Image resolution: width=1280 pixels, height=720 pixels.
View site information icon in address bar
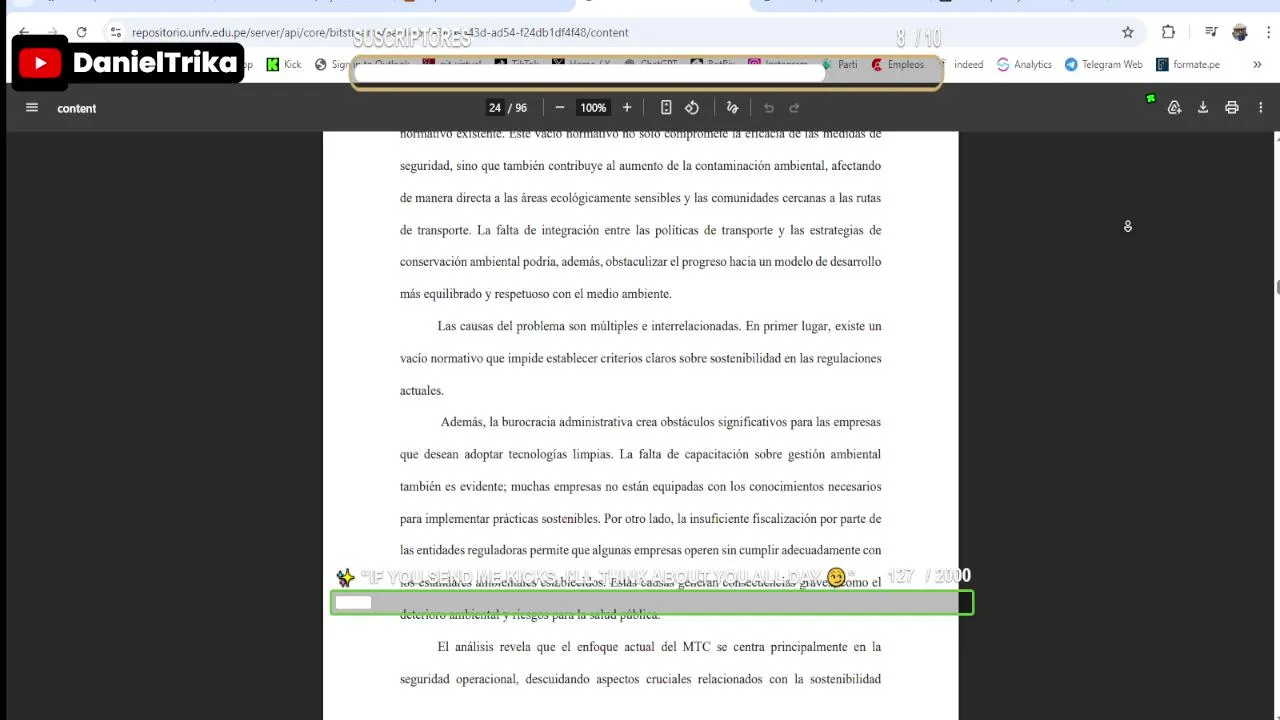pyautogui.click(x=116, y=32)
